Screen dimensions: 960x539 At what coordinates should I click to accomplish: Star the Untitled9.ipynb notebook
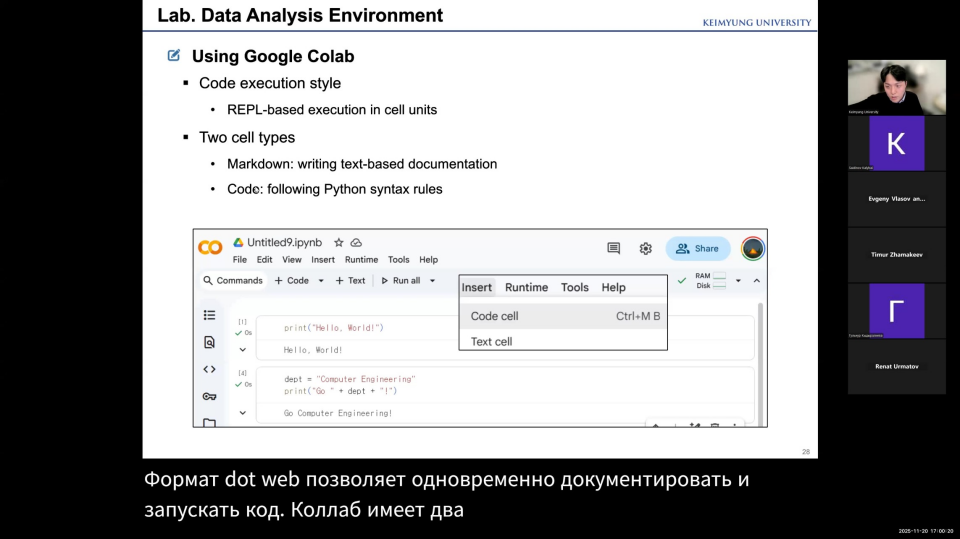pyautogui.click(x=339, y=243)
